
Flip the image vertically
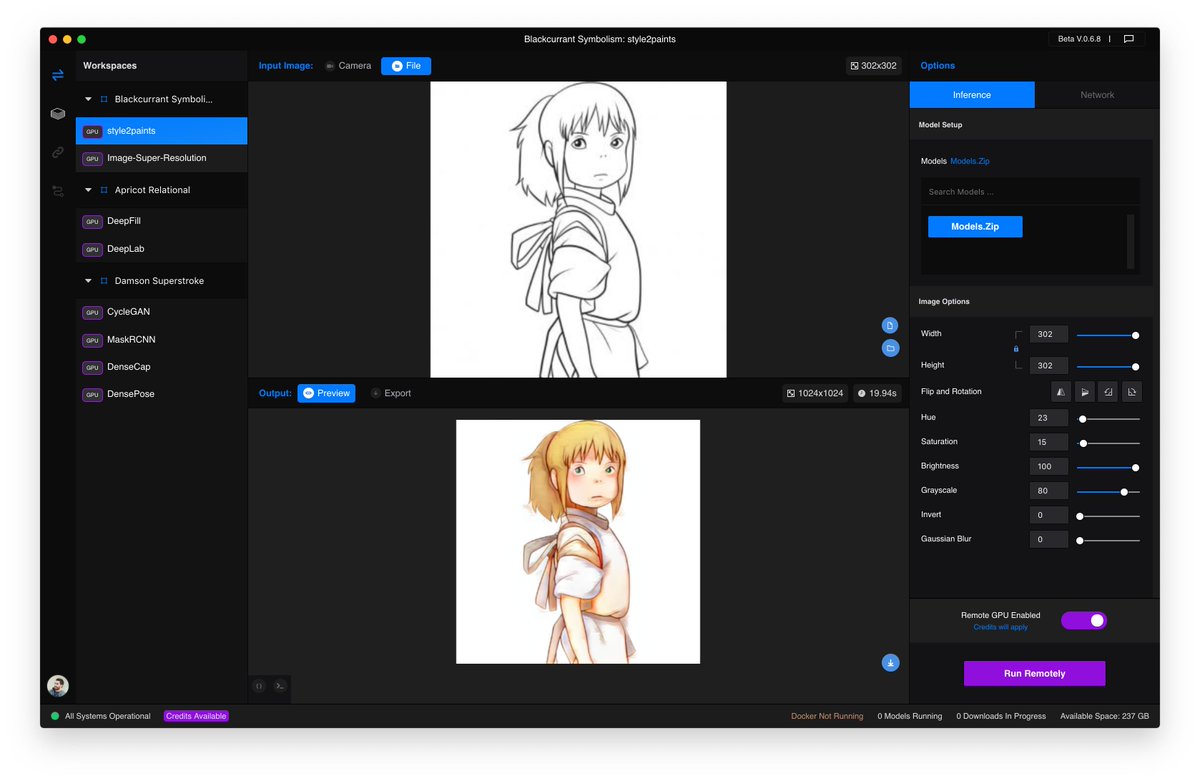tap(1085, 392)
